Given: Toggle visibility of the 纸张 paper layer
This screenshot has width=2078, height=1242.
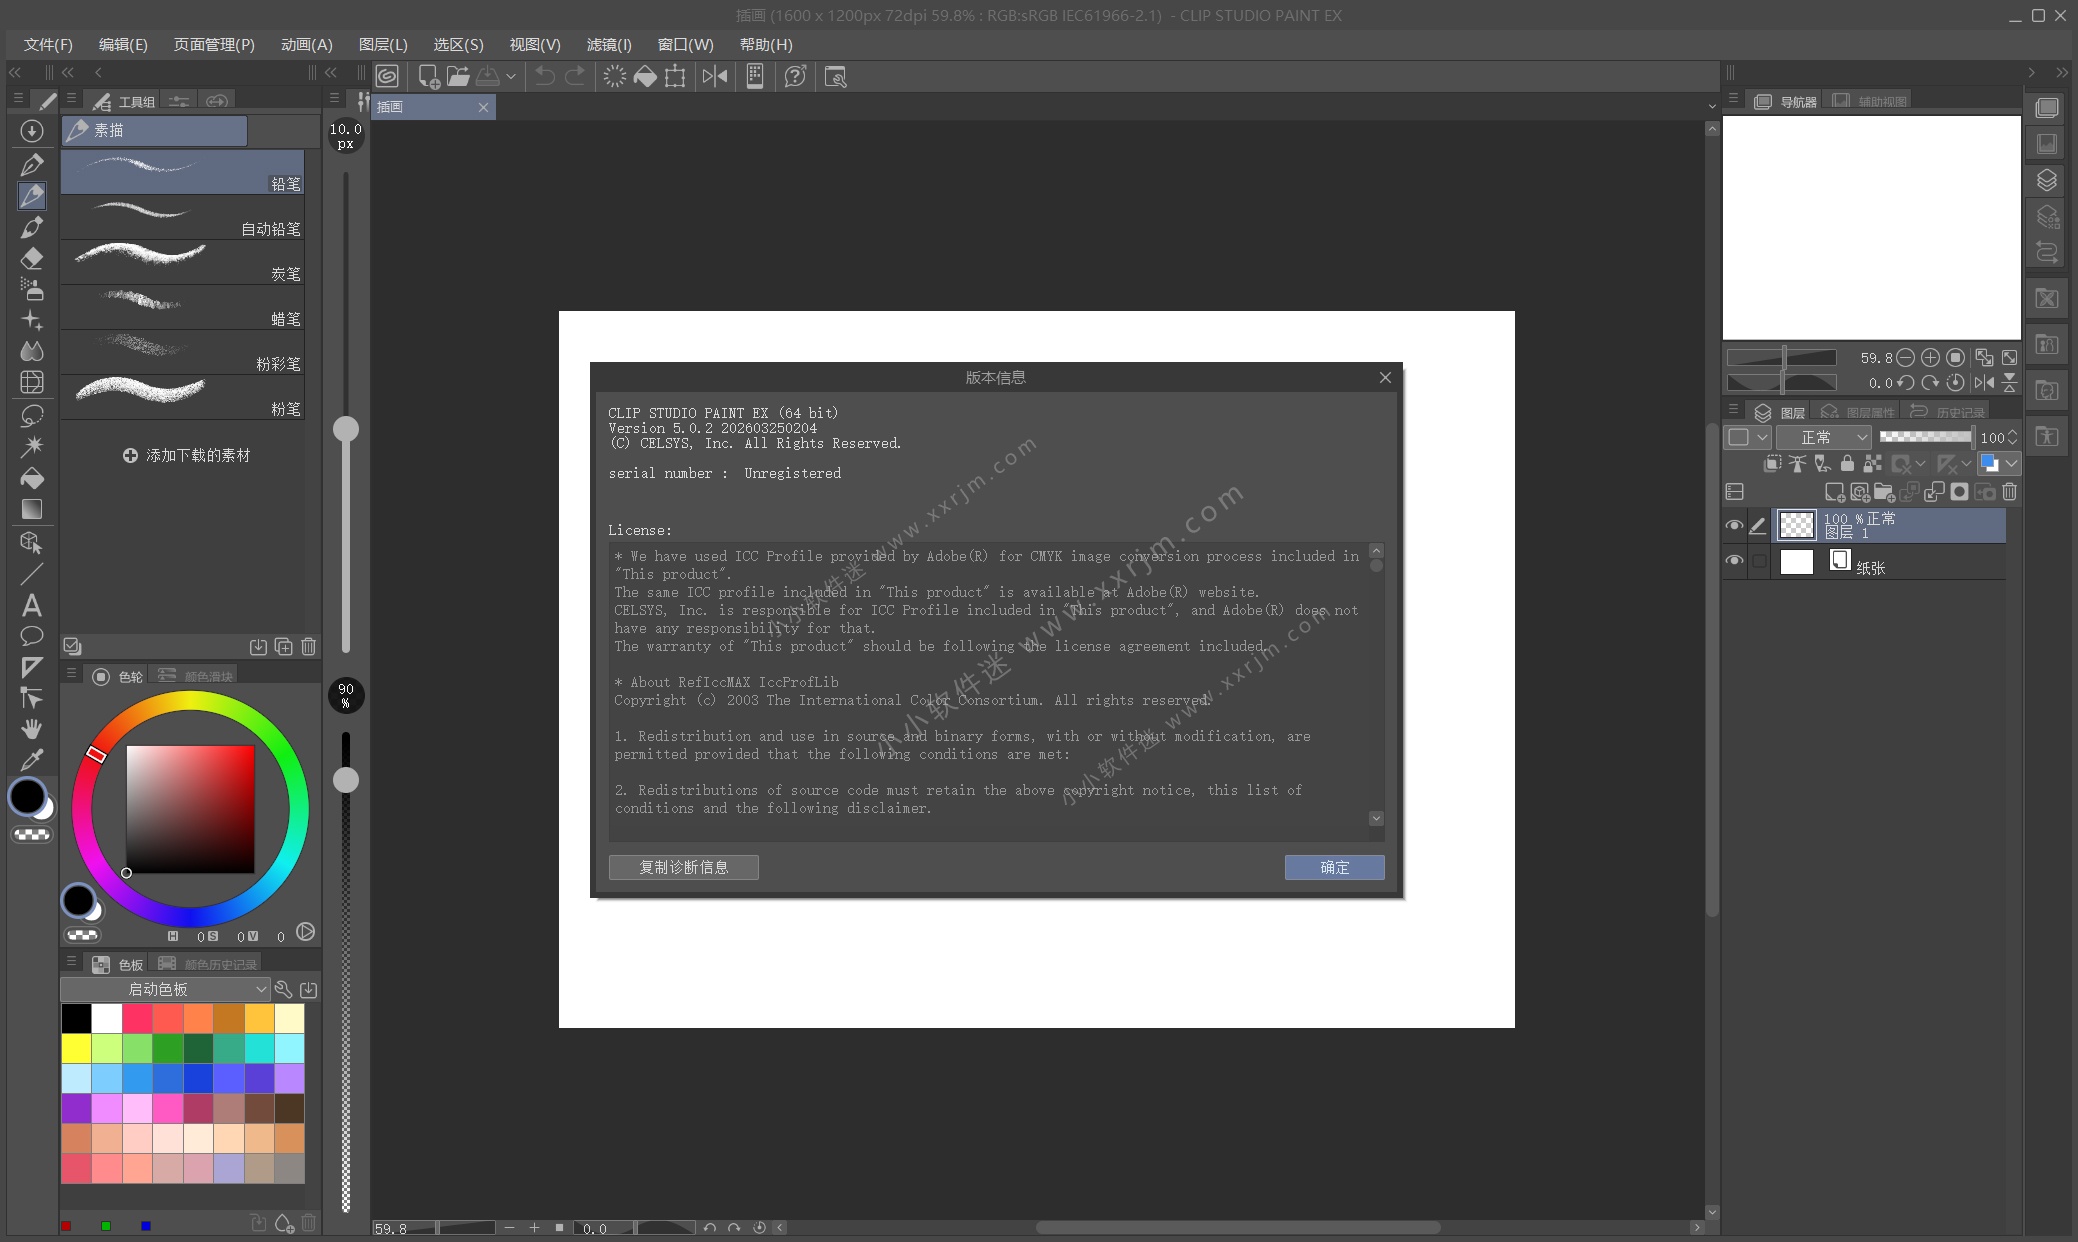Looking at the screenshot, I should tap(1734, 561).
